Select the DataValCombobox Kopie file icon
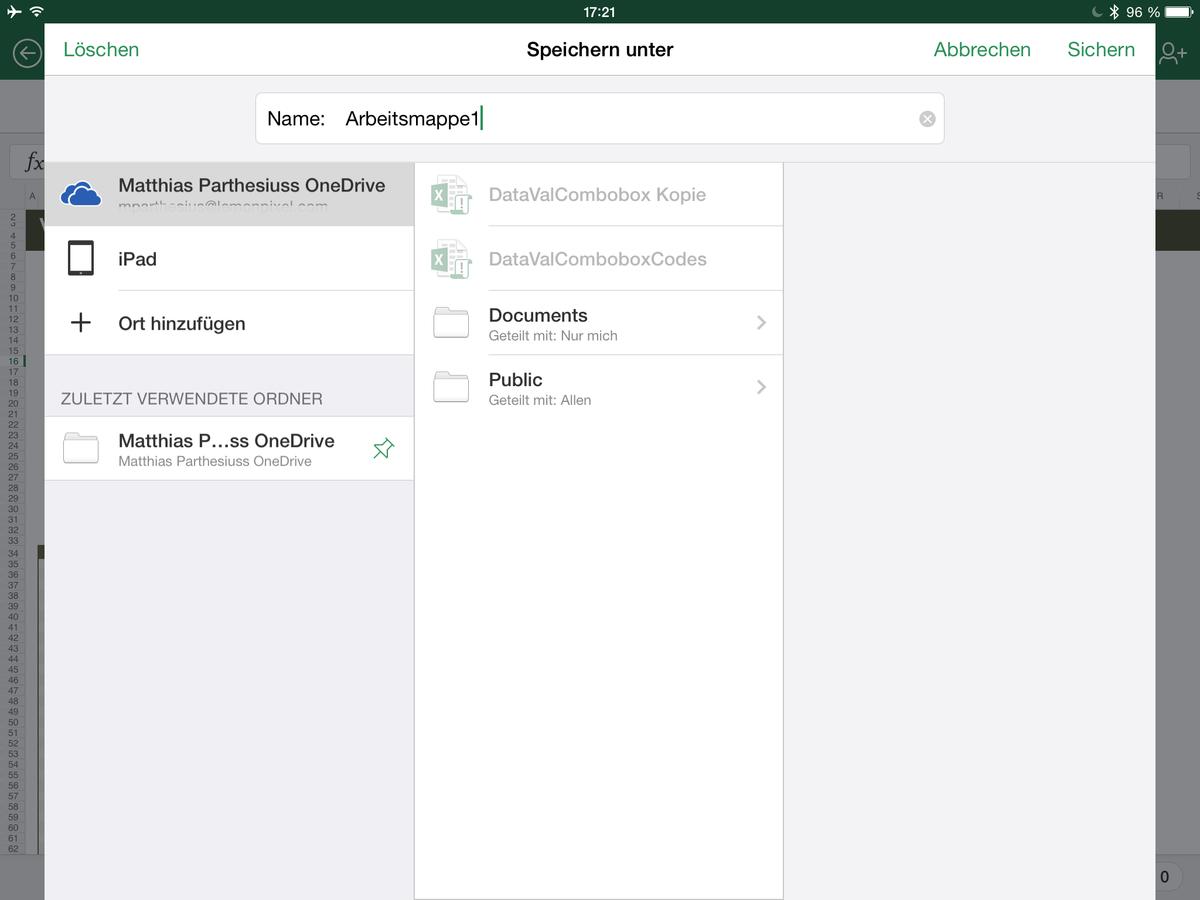Screen dimensions: 1200x900 pyautogui.click(x=451, y=194)
